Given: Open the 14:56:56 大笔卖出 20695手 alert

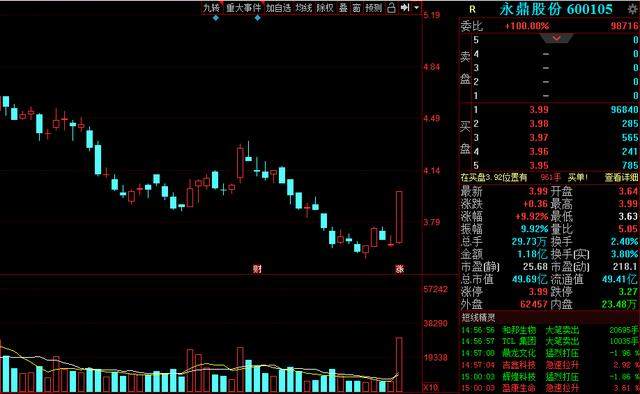Looking at the screenshot, I should (549, 329).
